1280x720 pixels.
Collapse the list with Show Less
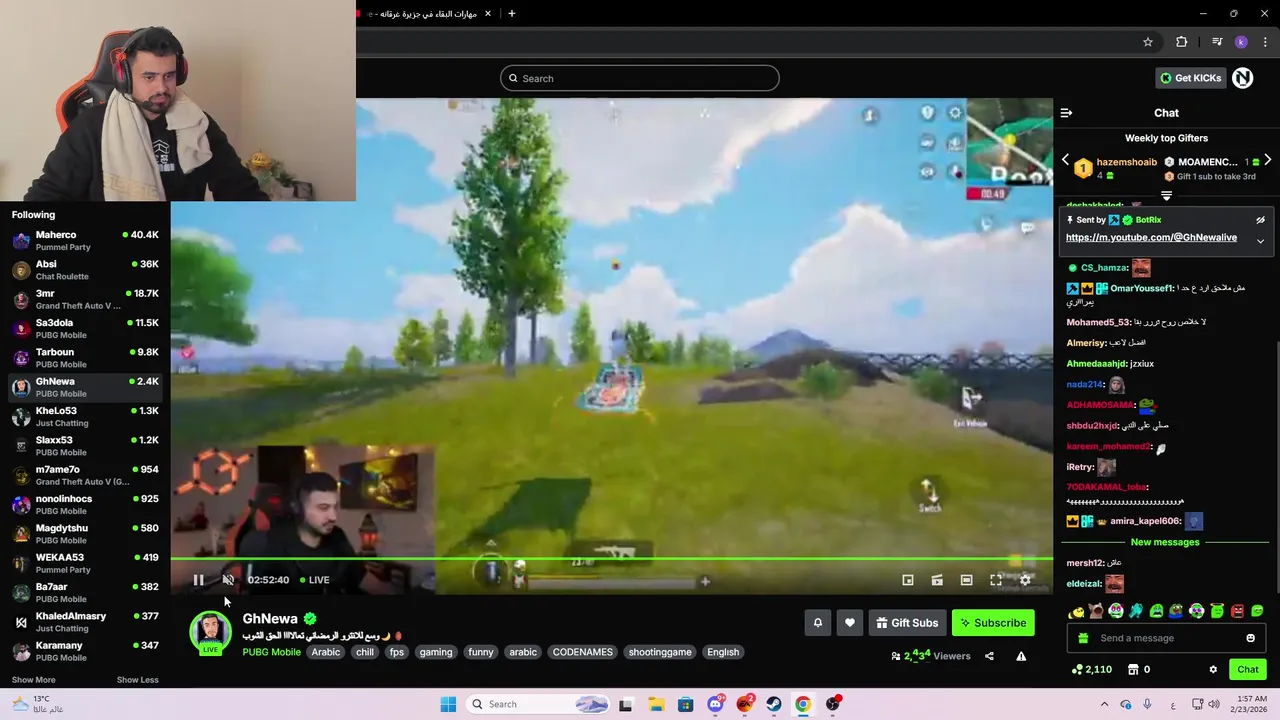point(137,680)
